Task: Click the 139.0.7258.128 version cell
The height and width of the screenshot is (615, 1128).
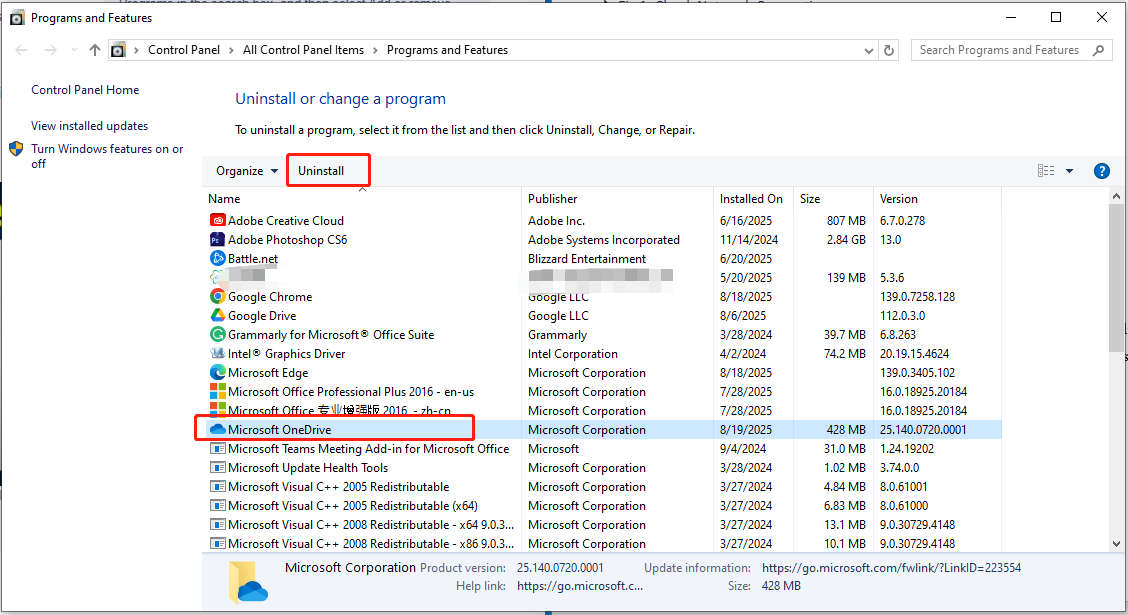Action: tap(917, 296)
